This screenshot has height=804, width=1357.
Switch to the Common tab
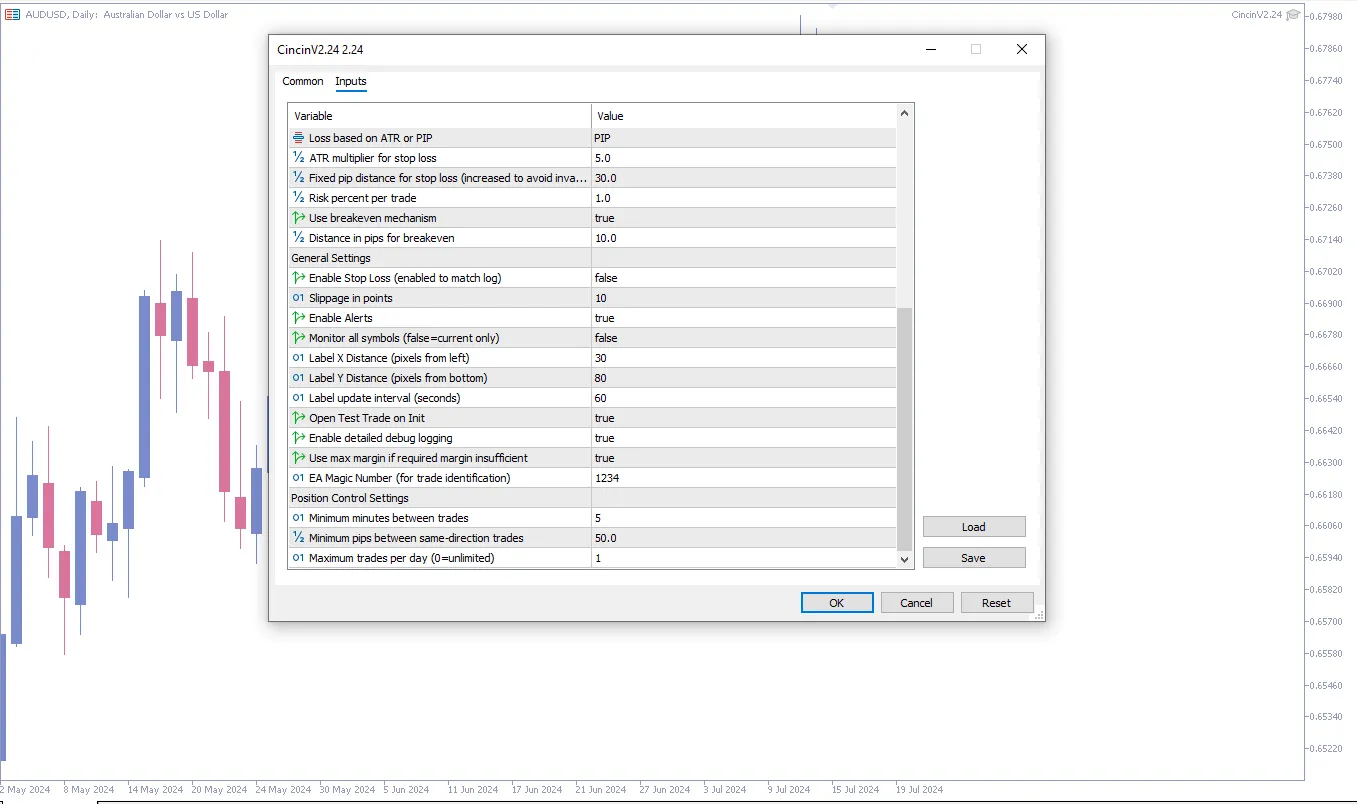coord(302,82)
